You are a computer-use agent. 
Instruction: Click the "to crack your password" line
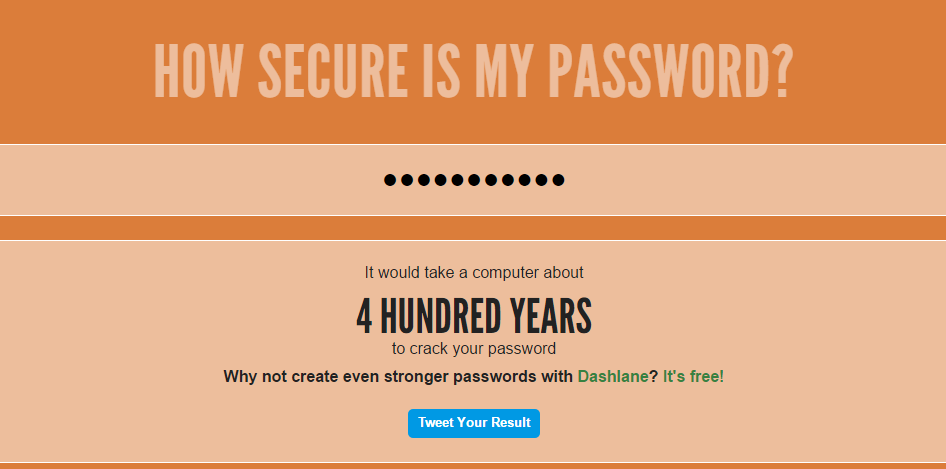coord(474,349)
